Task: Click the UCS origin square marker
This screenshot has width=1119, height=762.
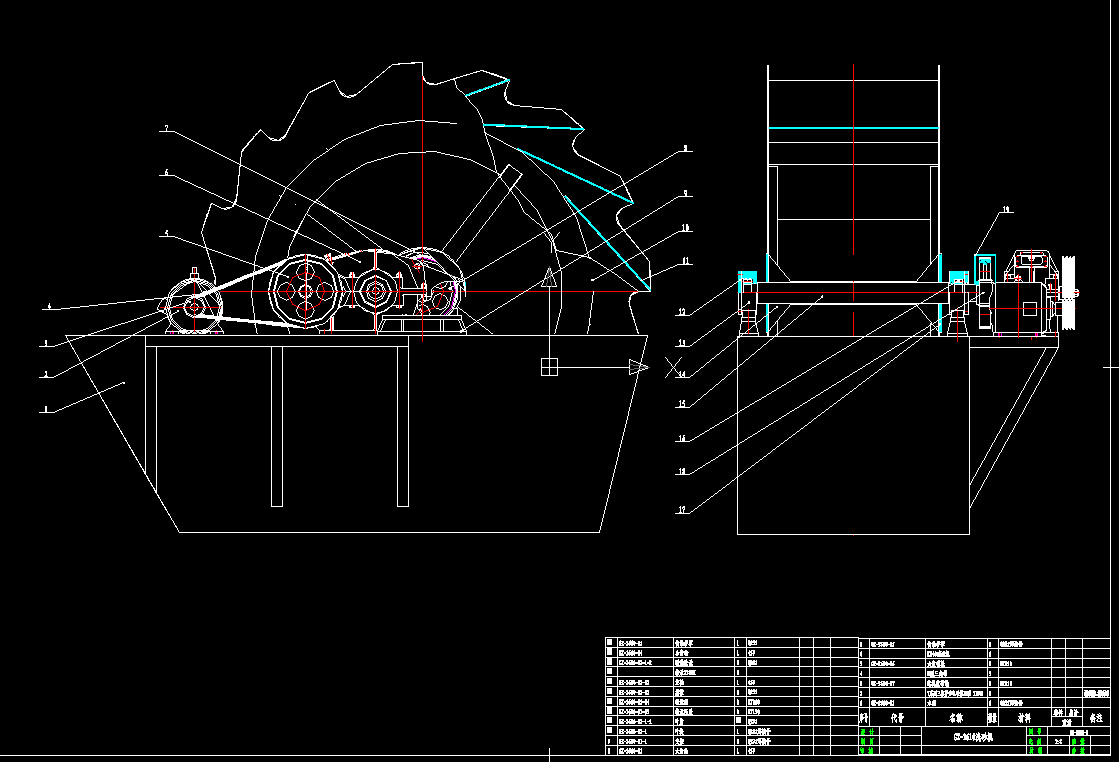Action: click(x=549, y=367)
